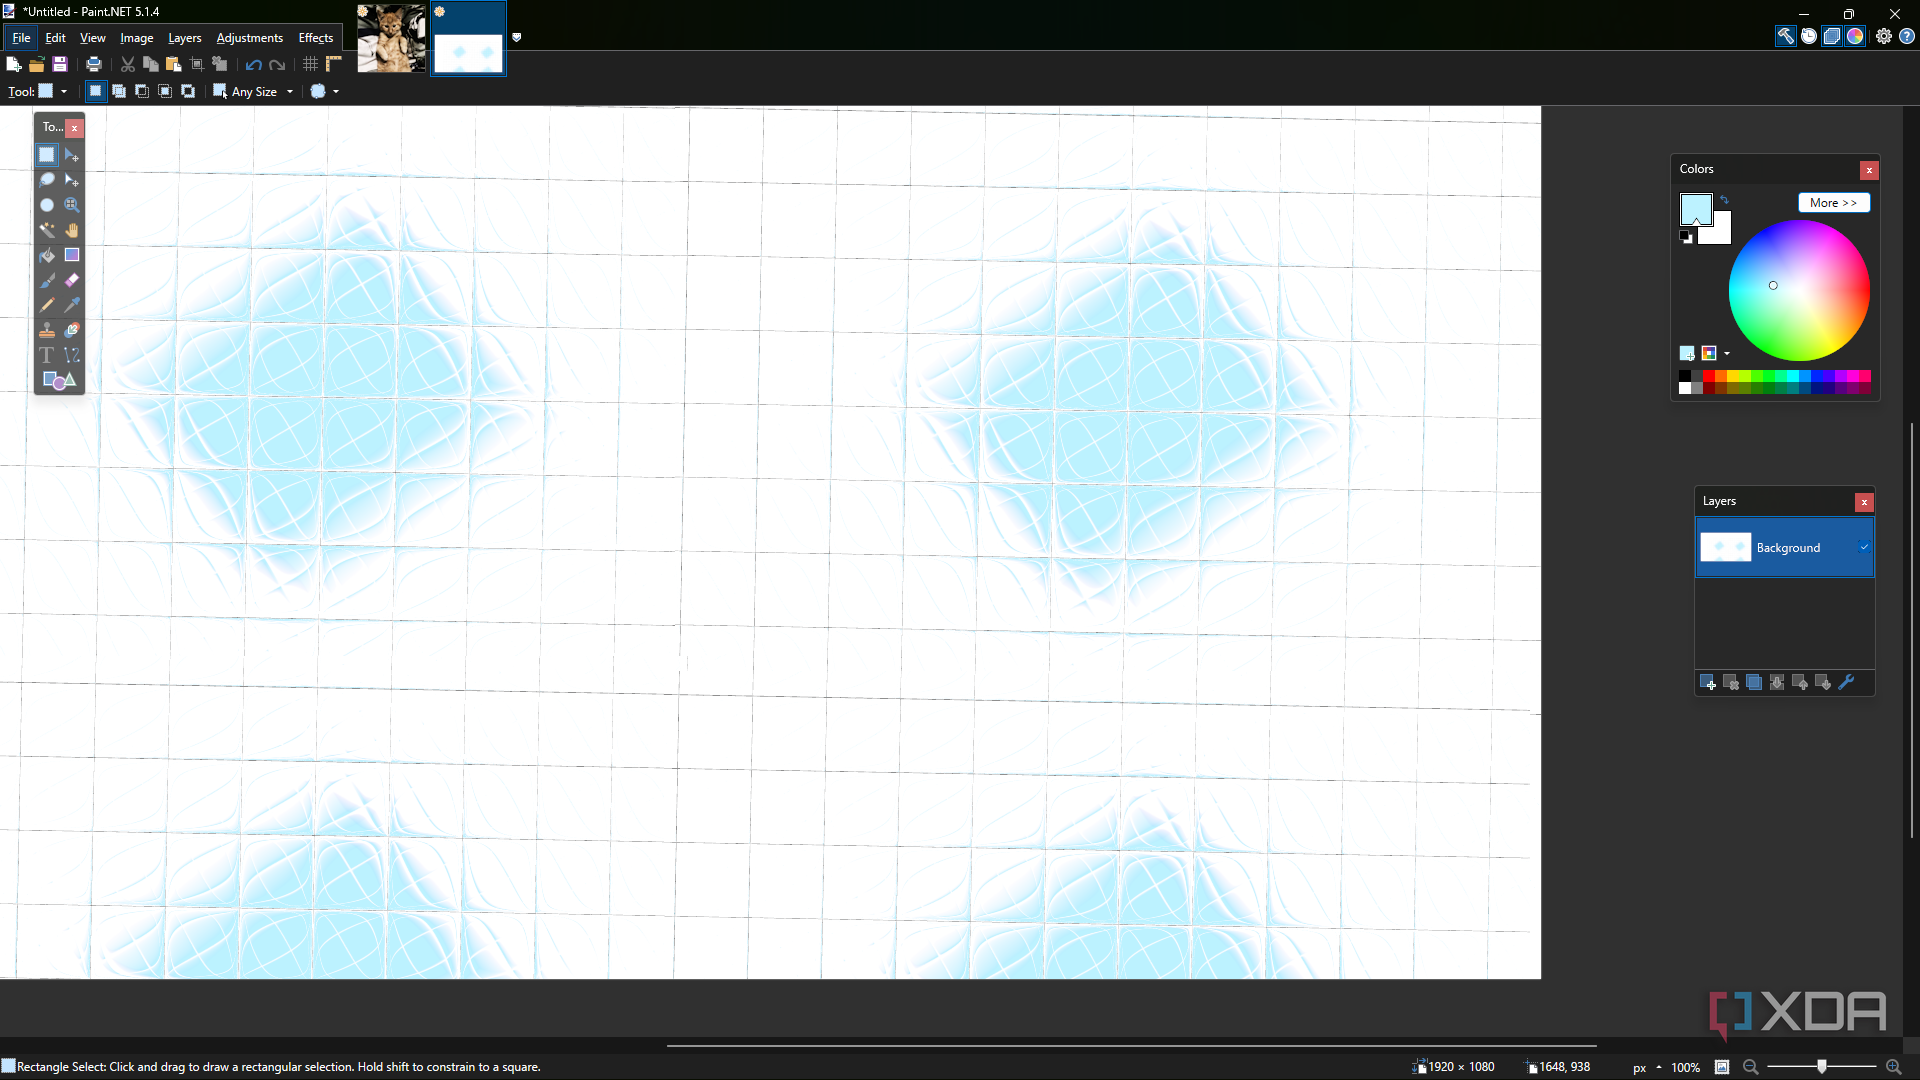Image resolution: width=1920 pixels, height=1080 pixels.
Task: Enable Add (union) selection mode
Action: (119, 91)
